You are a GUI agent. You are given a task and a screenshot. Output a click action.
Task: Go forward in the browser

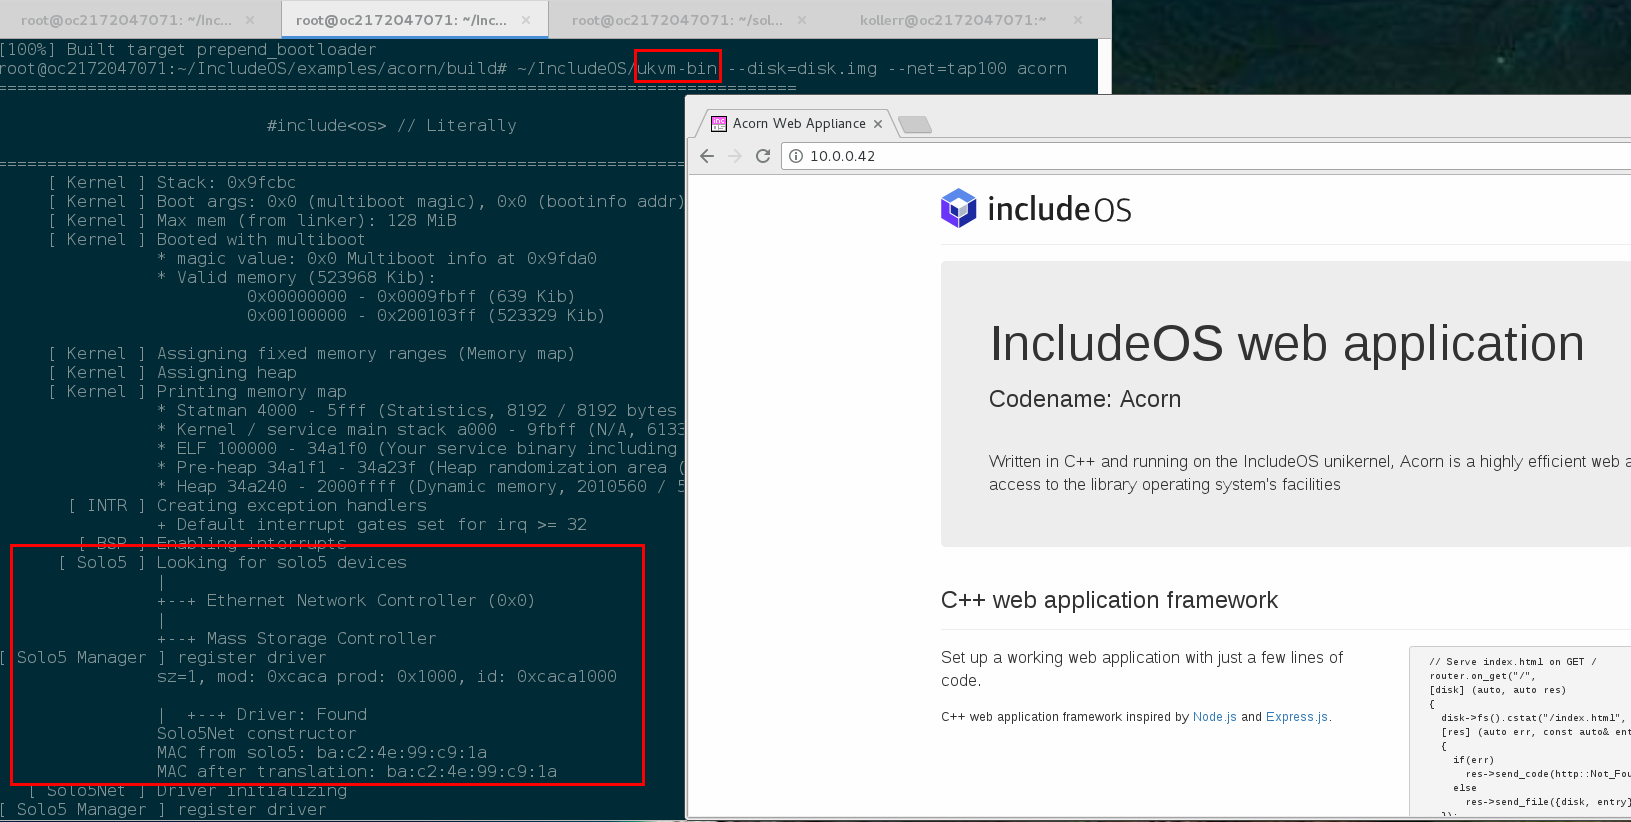pyautogui.click(x=735, y=156)
